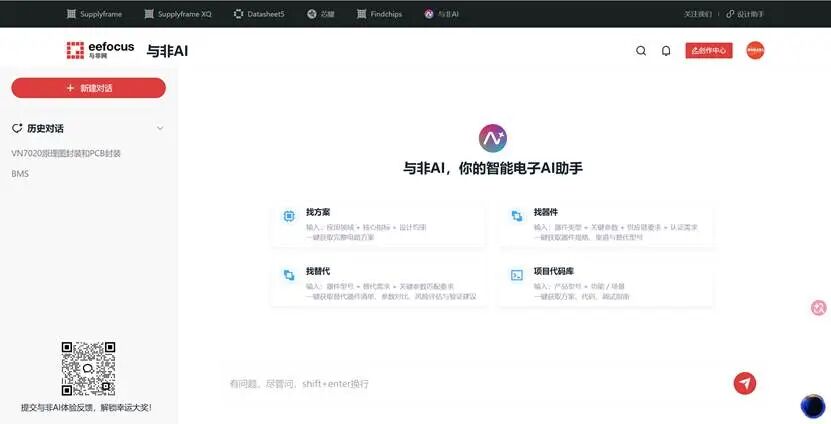This screenshot has height=424, width=831.
Task: Click the pink floating side icon
Action: point(819,307)
